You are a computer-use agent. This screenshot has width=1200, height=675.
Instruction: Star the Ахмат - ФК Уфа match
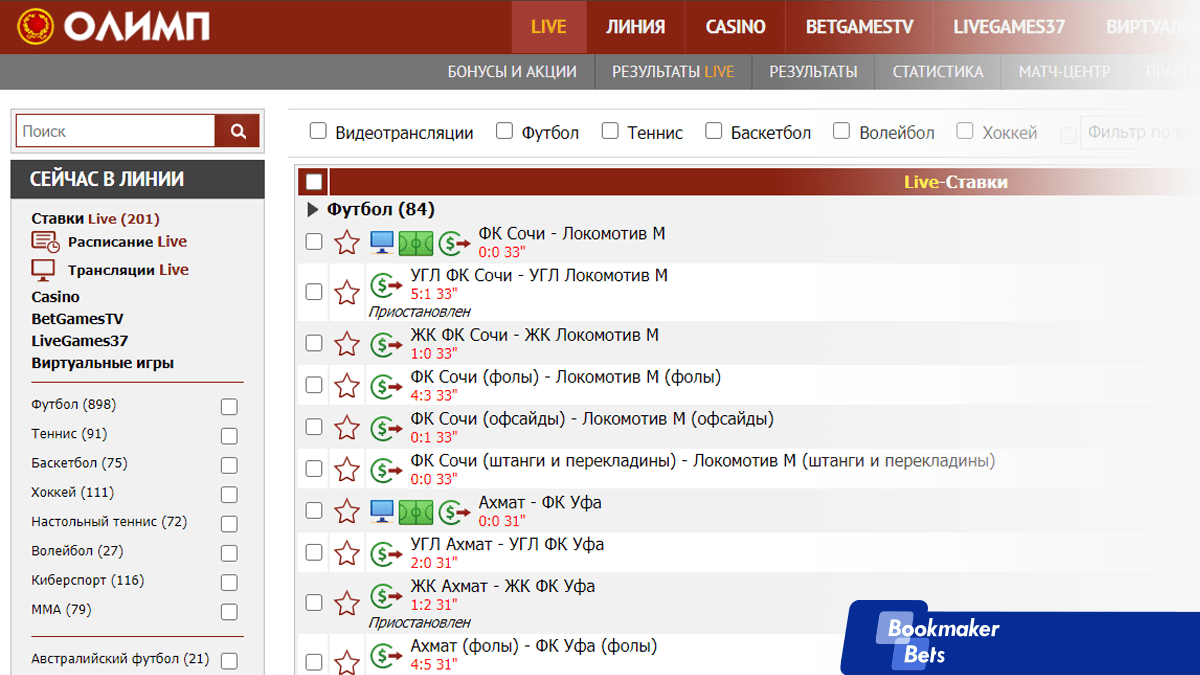coord(347,512)
